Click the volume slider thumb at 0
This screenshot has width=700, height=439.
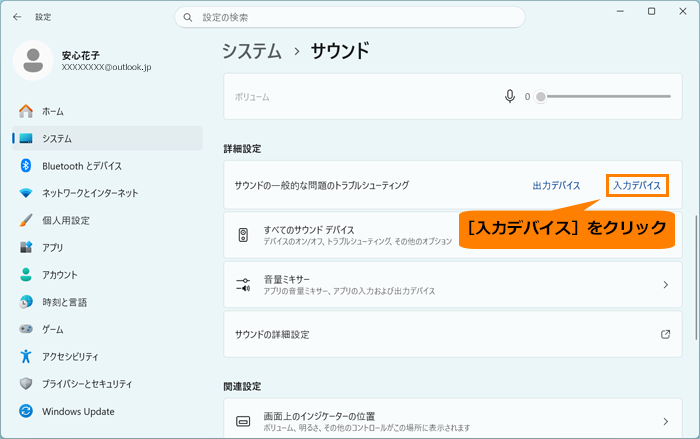(541, 96)
